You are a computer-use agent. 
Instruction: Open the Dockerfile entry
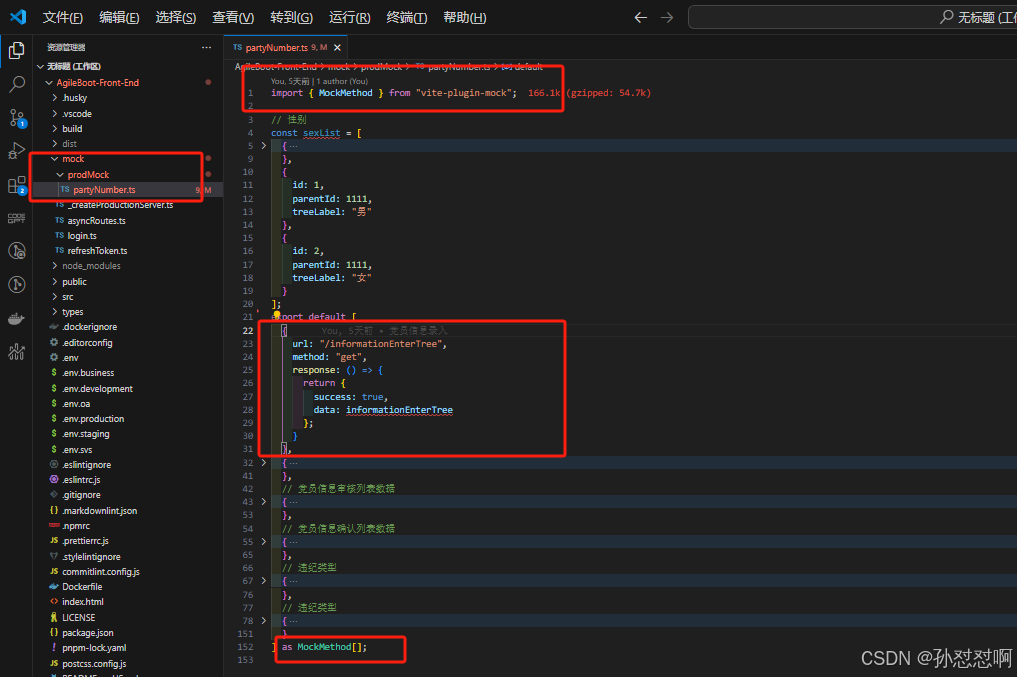point(82,587)
